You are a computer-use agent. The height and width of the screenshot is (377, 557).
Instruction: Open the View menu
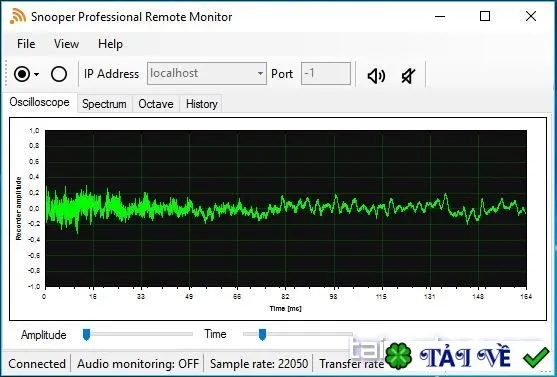tap(66, 44)
